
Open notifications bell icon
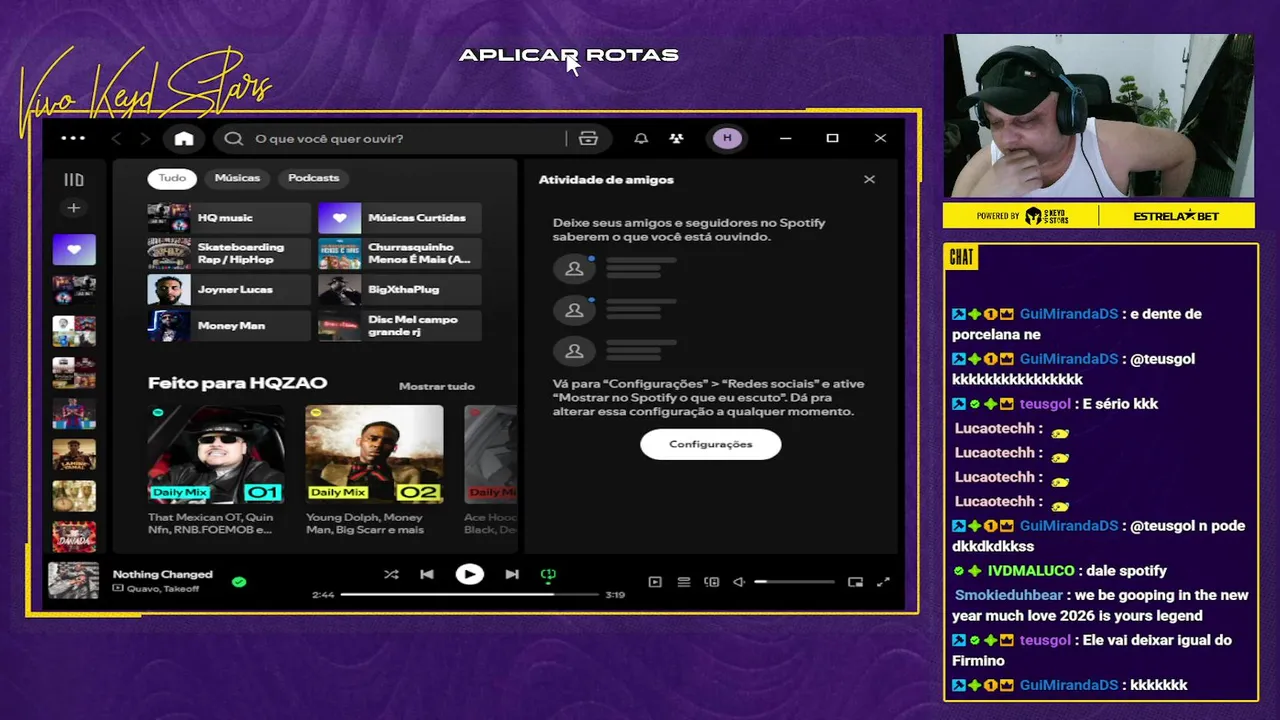coord(641,139)
